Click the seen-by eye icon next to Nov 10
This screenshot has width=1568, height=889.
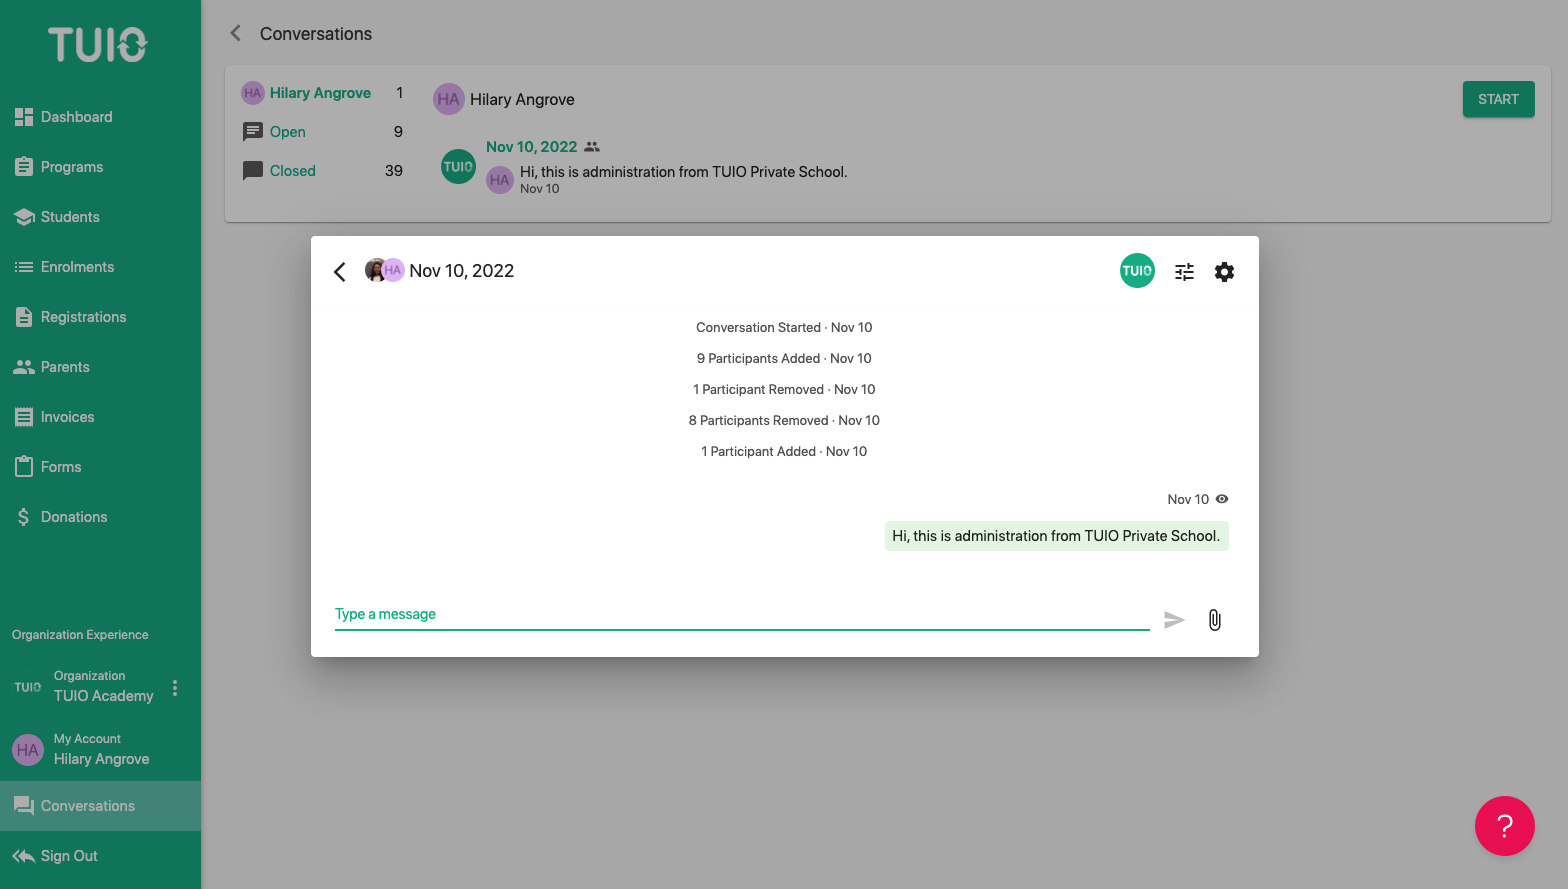coord(1222,499)
